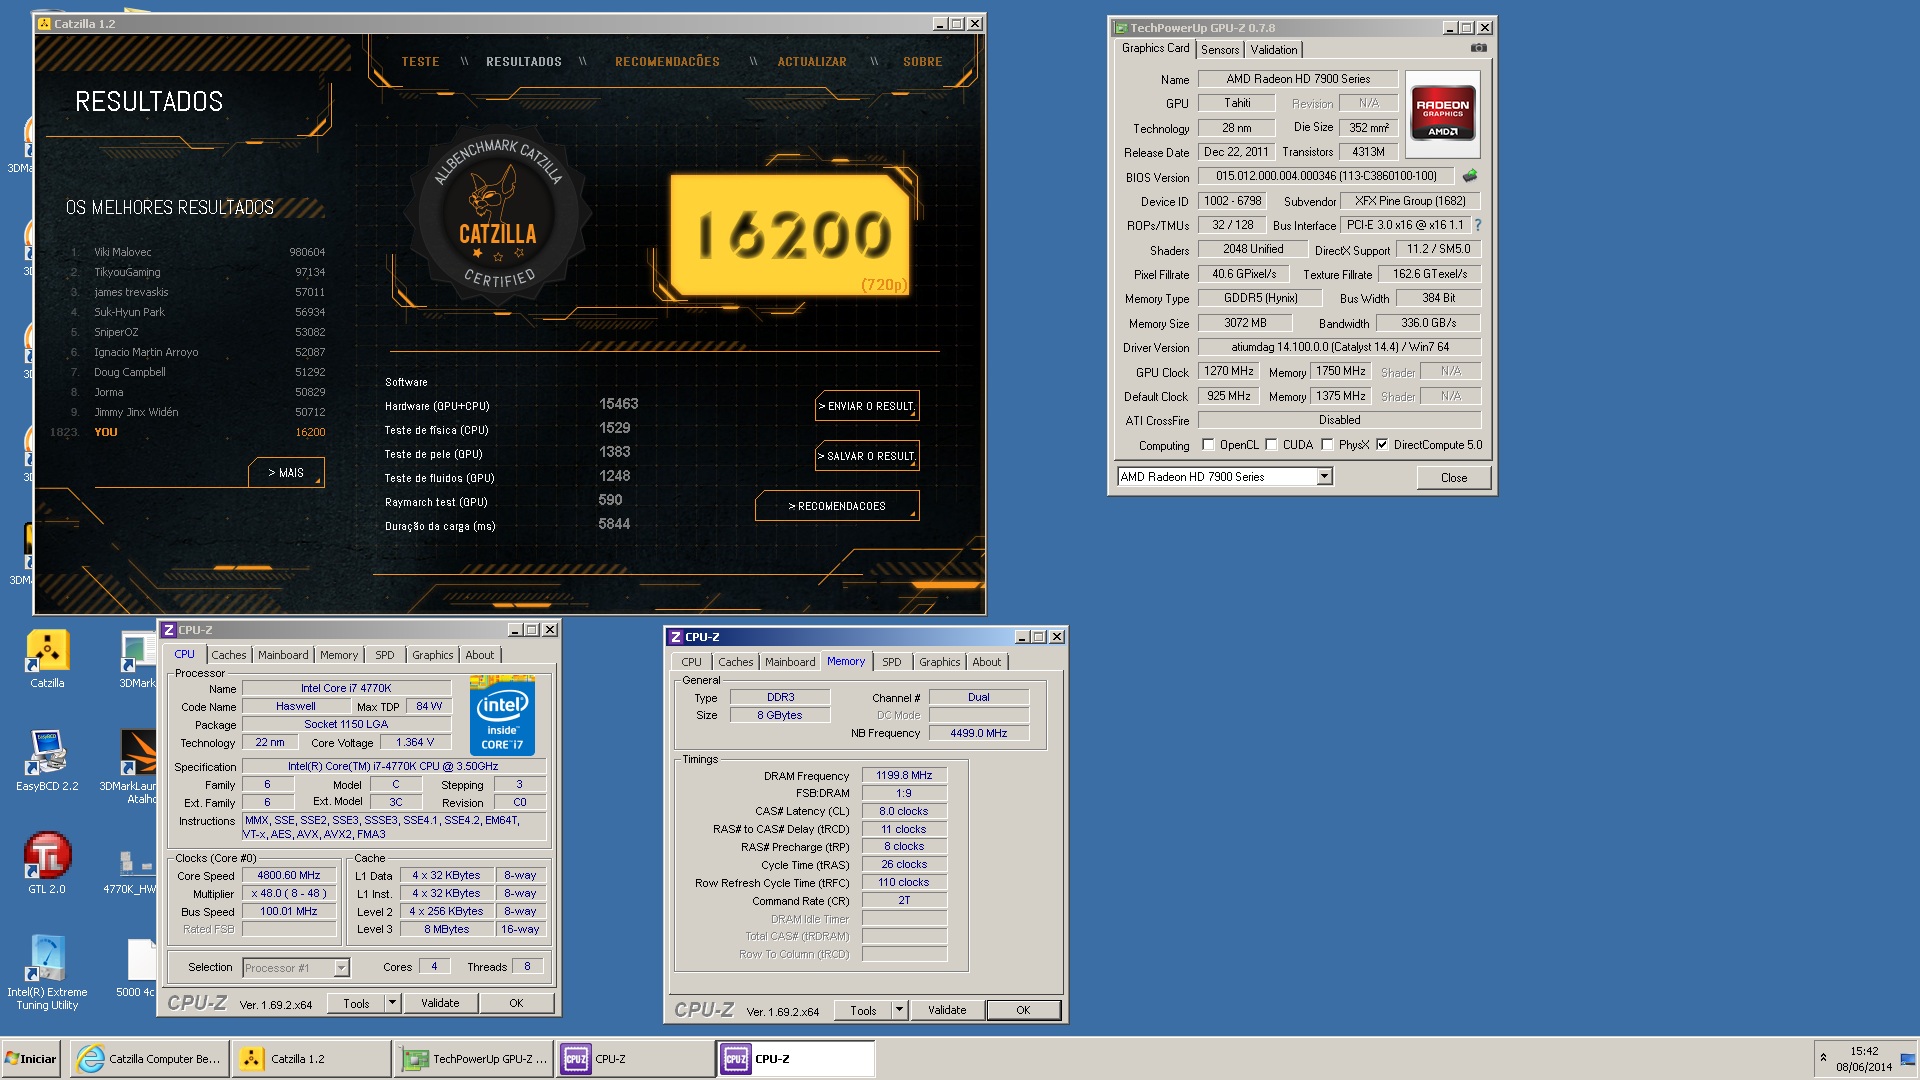Toggle the OpenCL checkbox
This screenshot has height=1080, width=1920.
pyautogui.click(x=1208, y=445)
